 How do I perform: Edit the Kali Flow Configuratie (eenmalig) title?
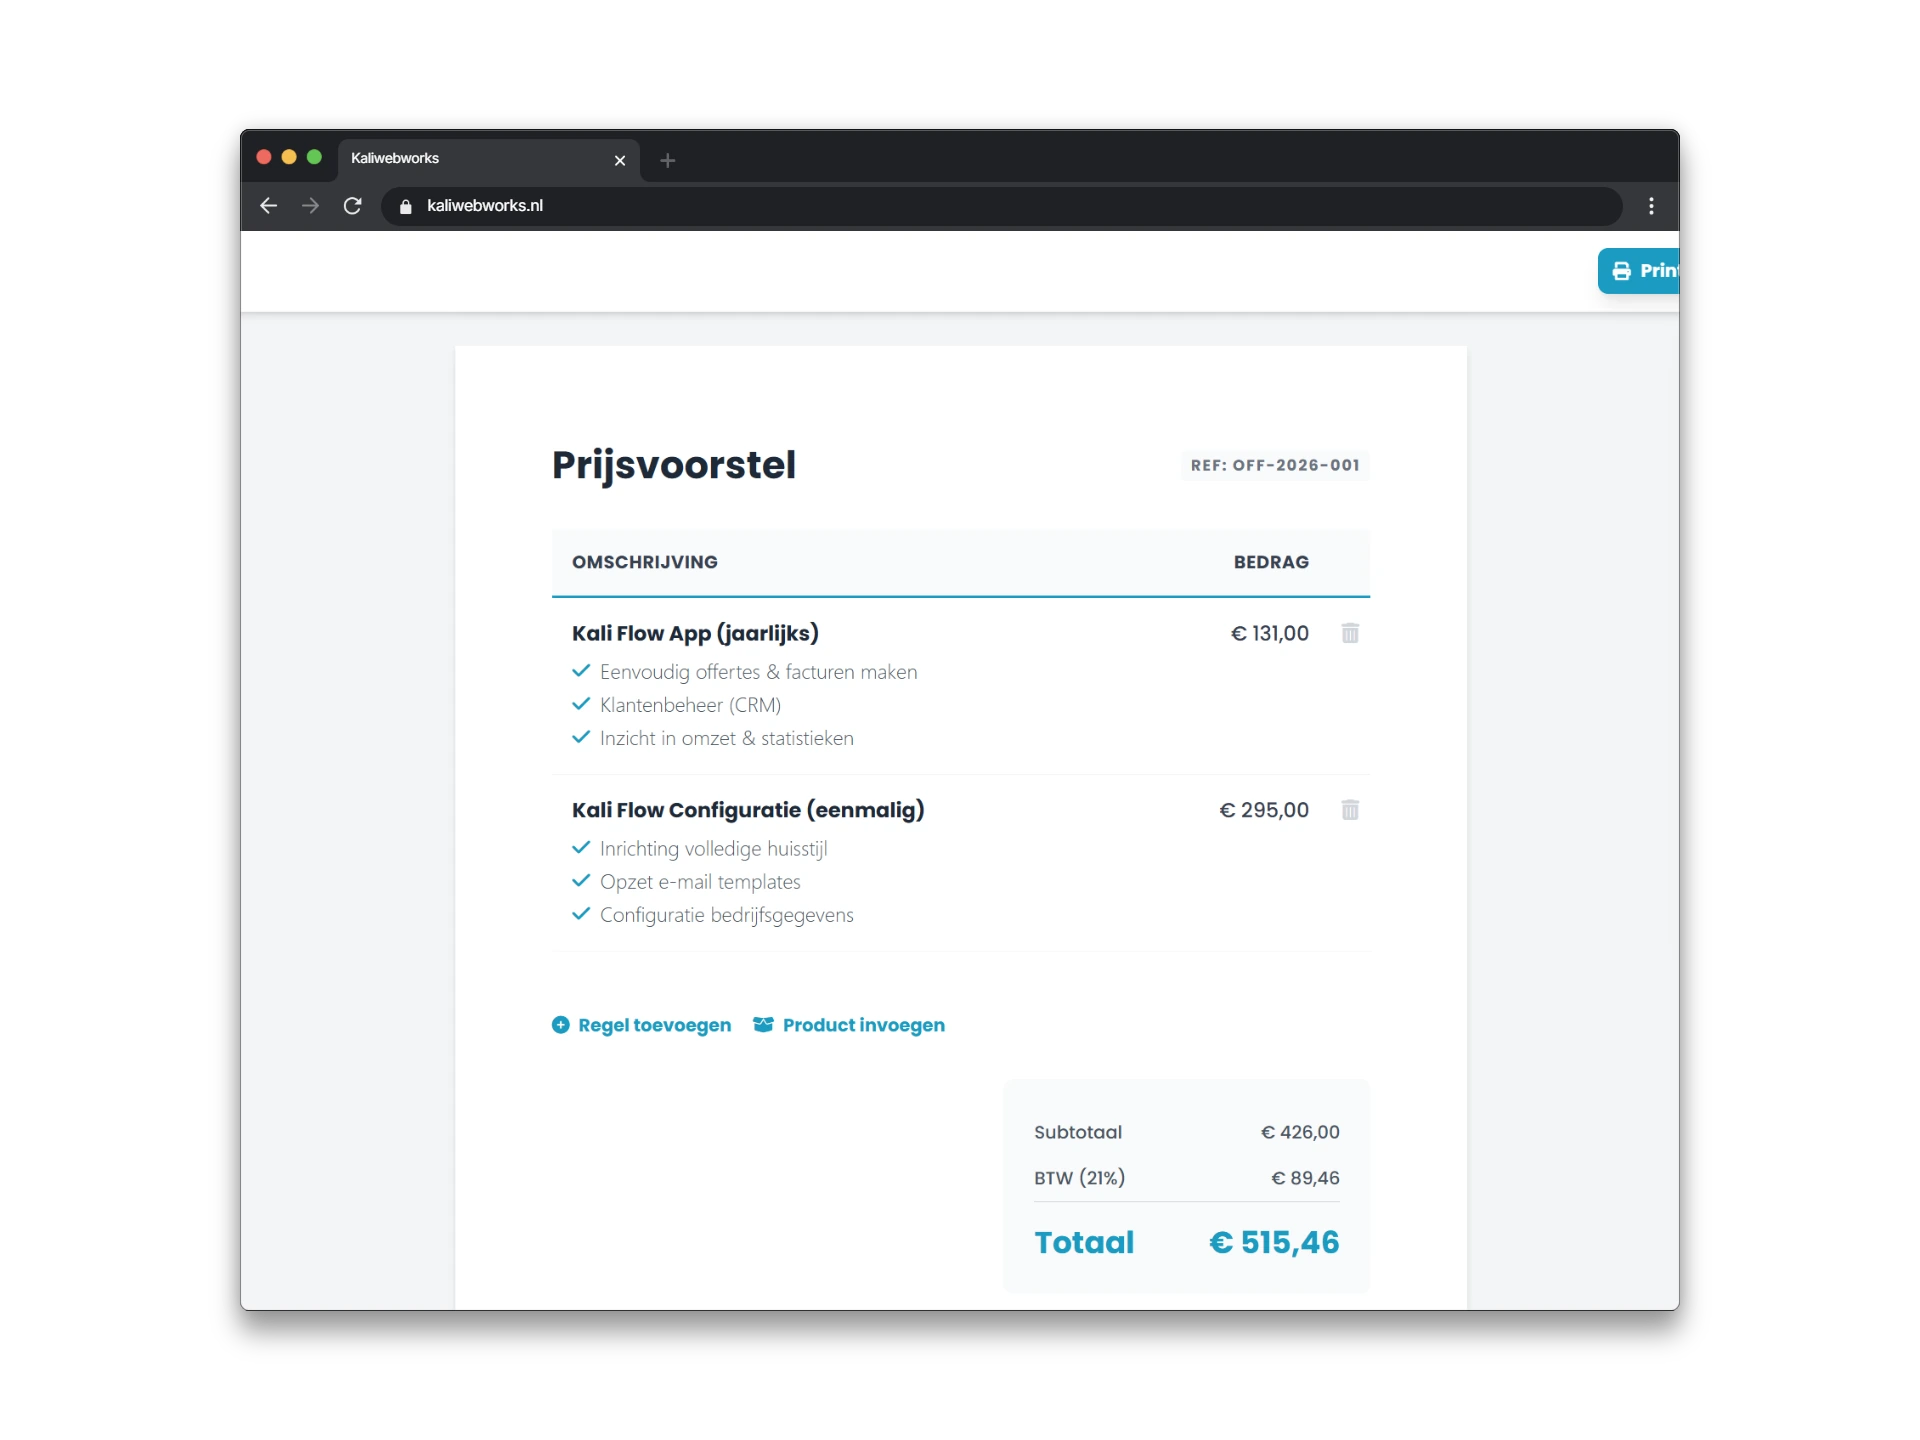pos(748,810)
